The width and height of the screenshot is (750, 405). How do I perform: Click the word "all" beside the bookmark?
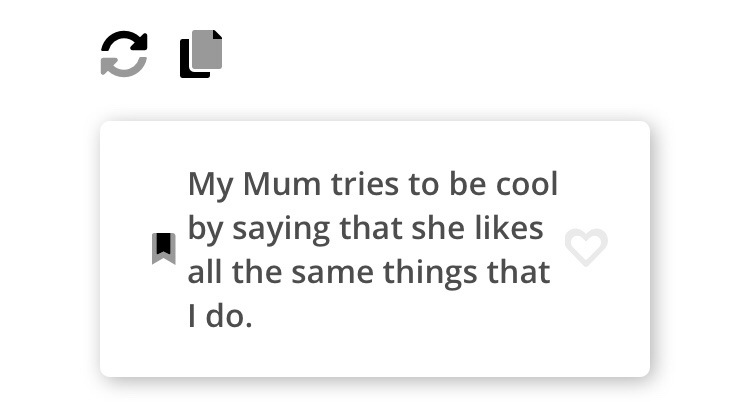point(201,273)
